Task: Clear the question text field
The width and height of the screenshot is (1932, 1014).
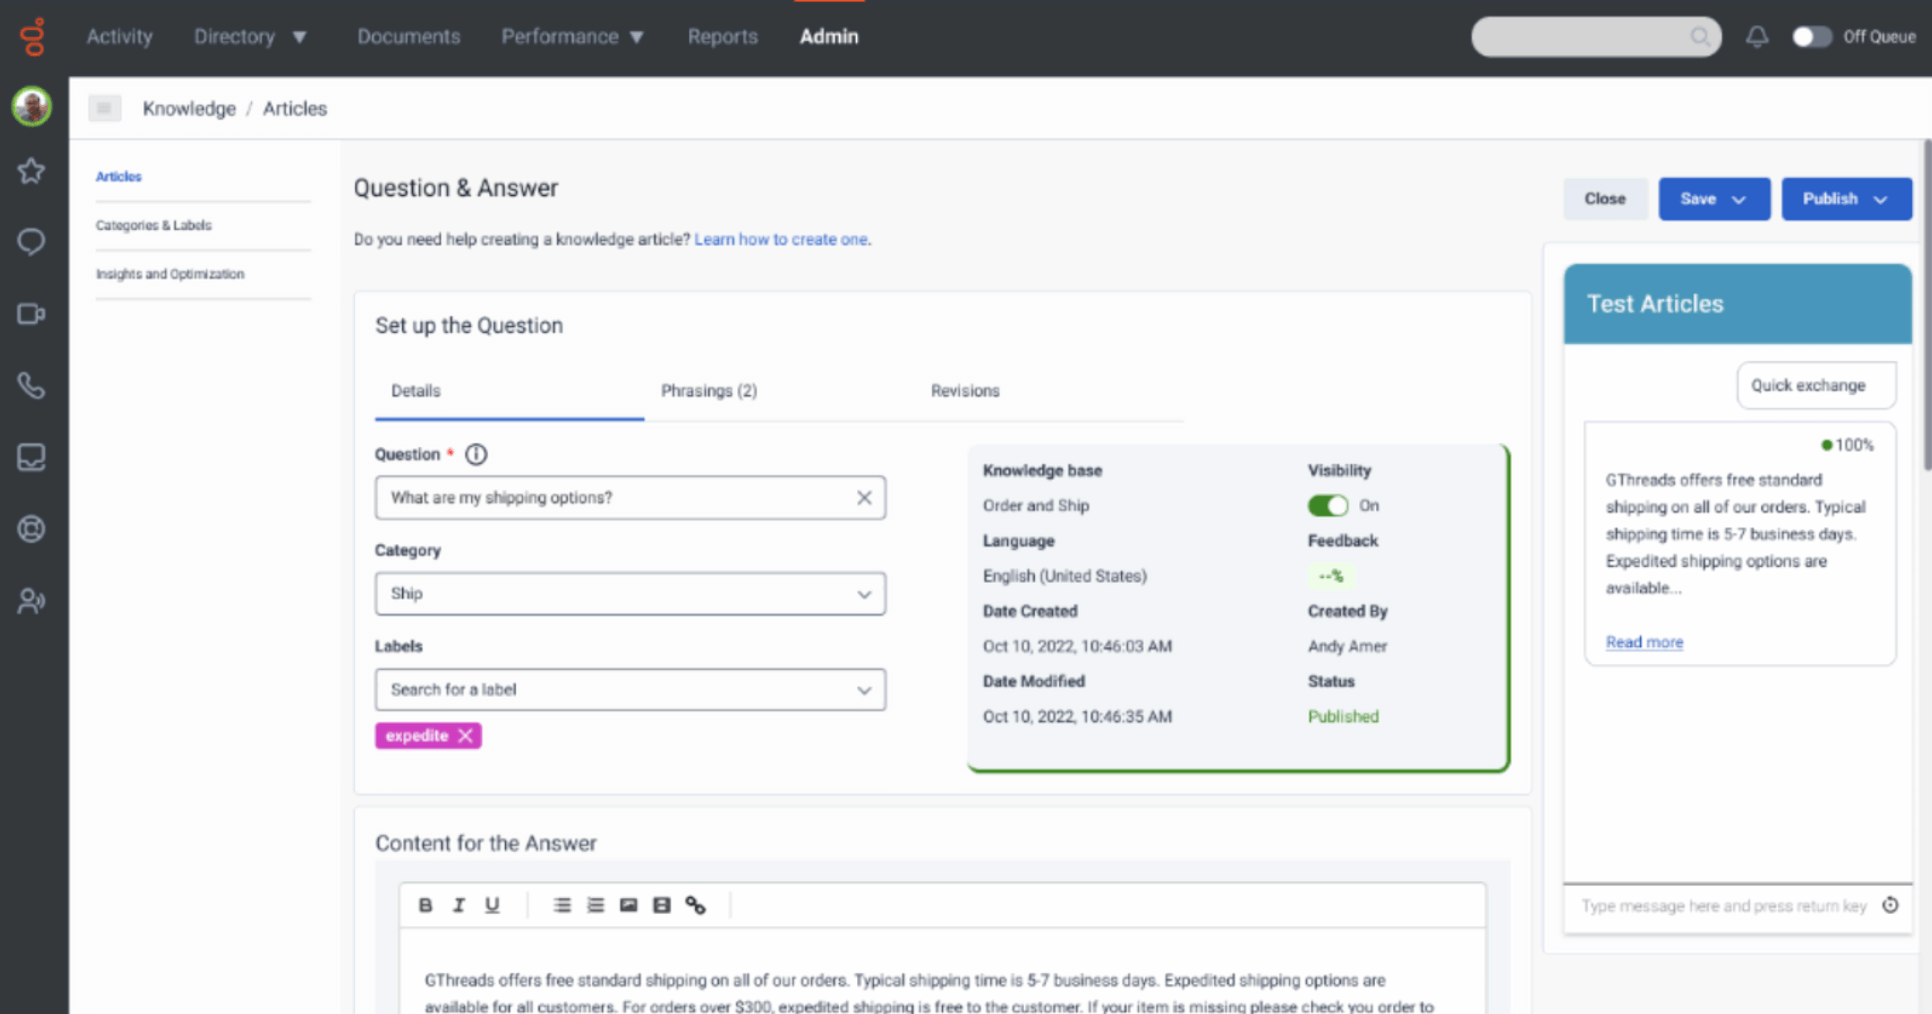Action: pyautogui.click(x=864, y=498)
